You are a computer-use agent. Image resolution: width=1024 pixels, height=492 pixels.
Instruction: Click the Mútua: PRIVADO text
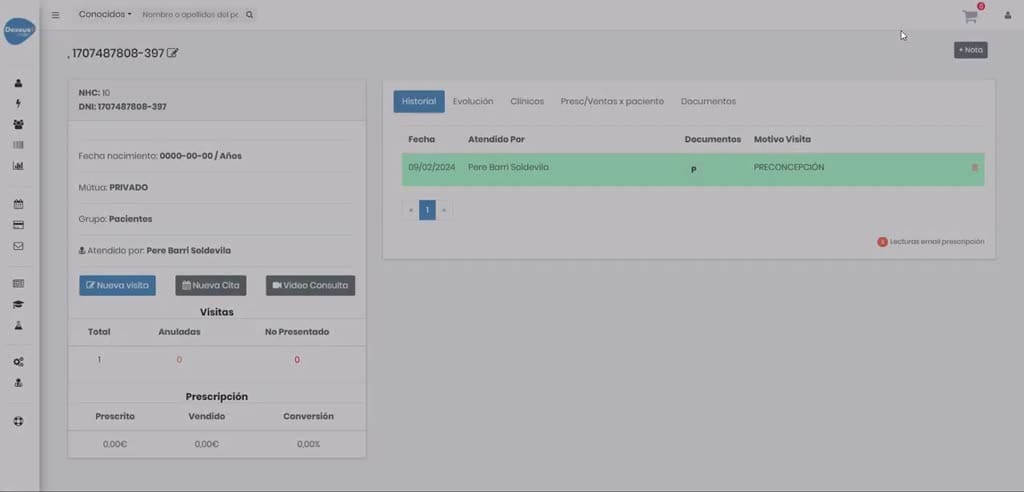coord(113,188)
